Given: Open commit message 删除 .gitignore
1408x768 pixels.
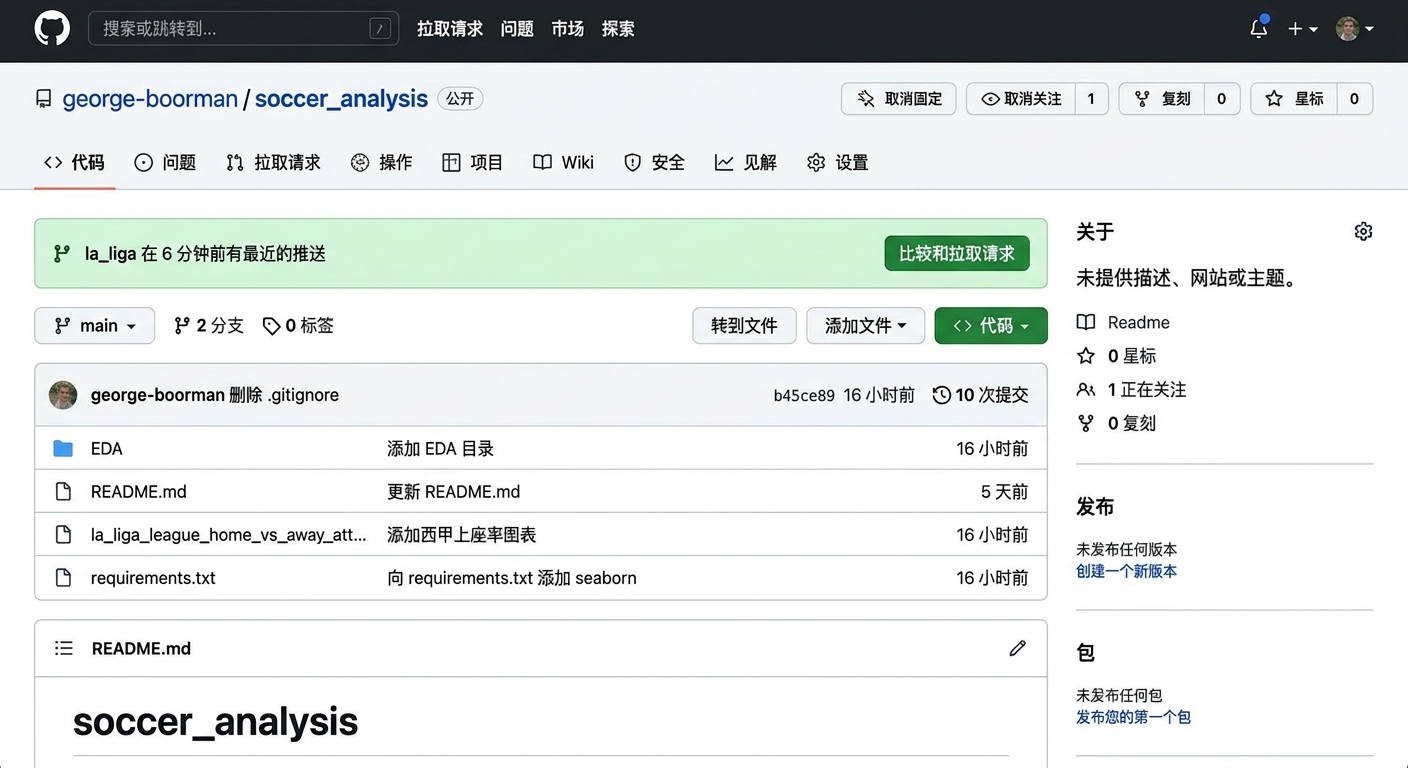Looking at the screenshot, I should click(x=284, y=395).
